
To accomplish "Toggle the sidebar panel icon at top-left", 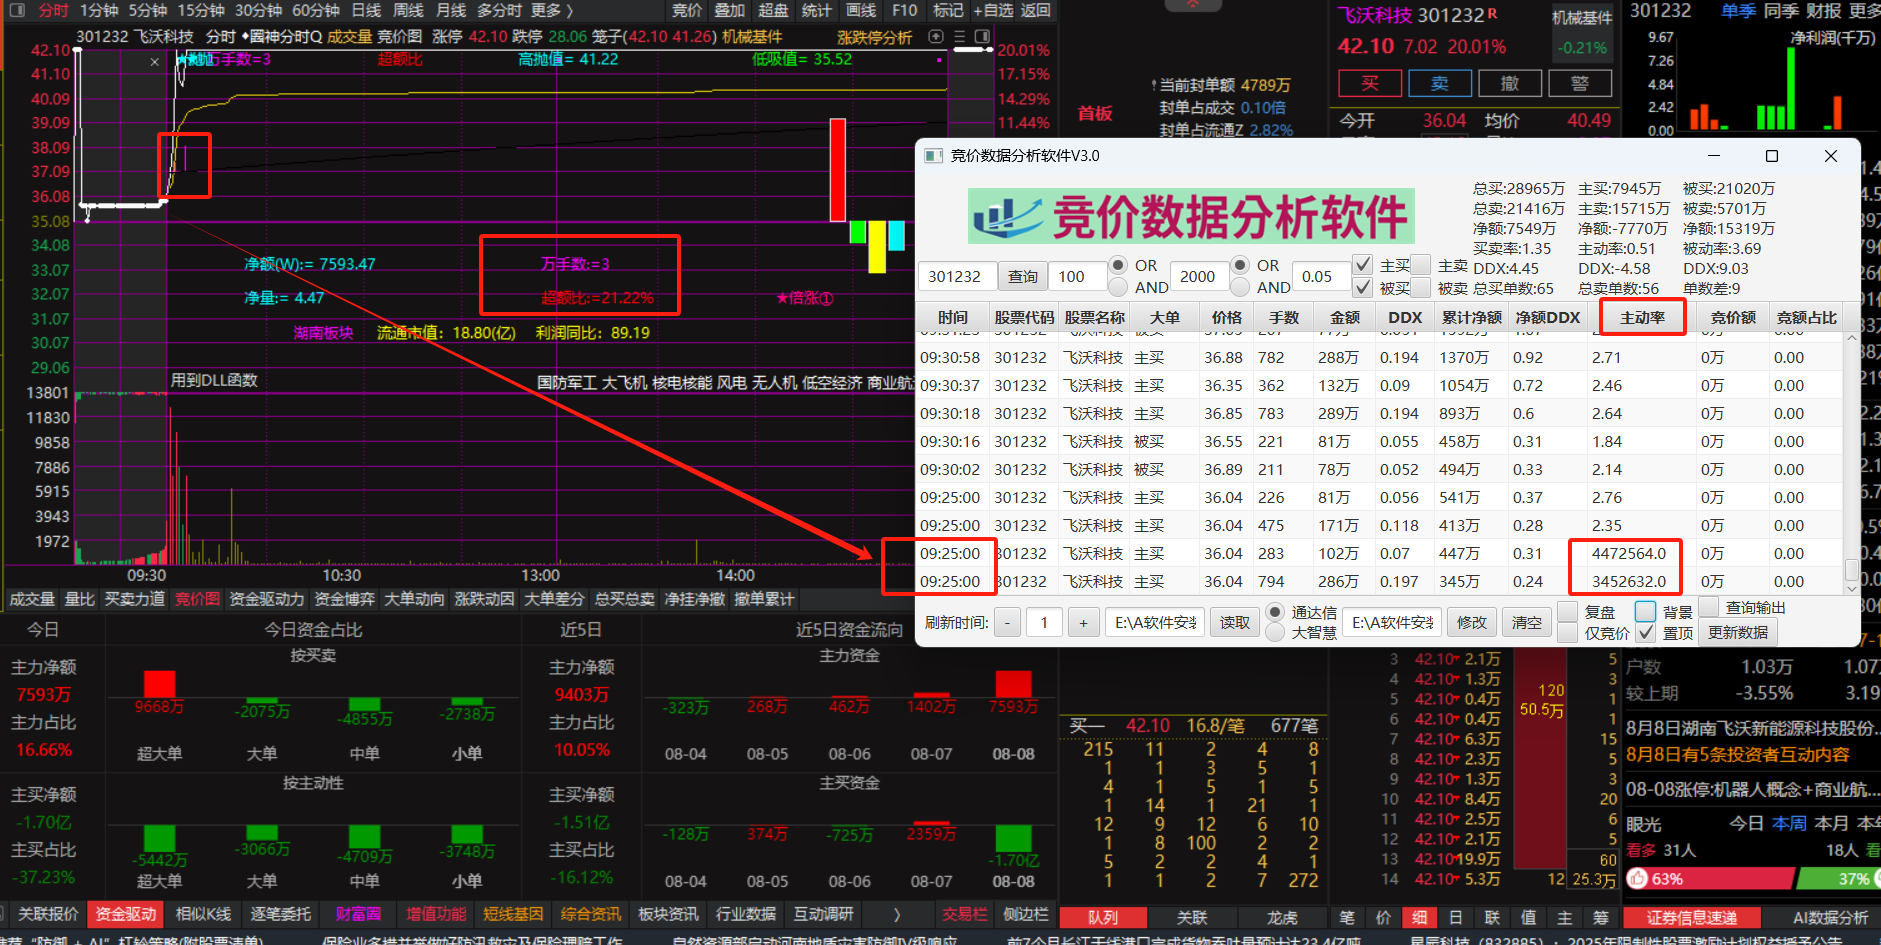I will coord(17,10).
